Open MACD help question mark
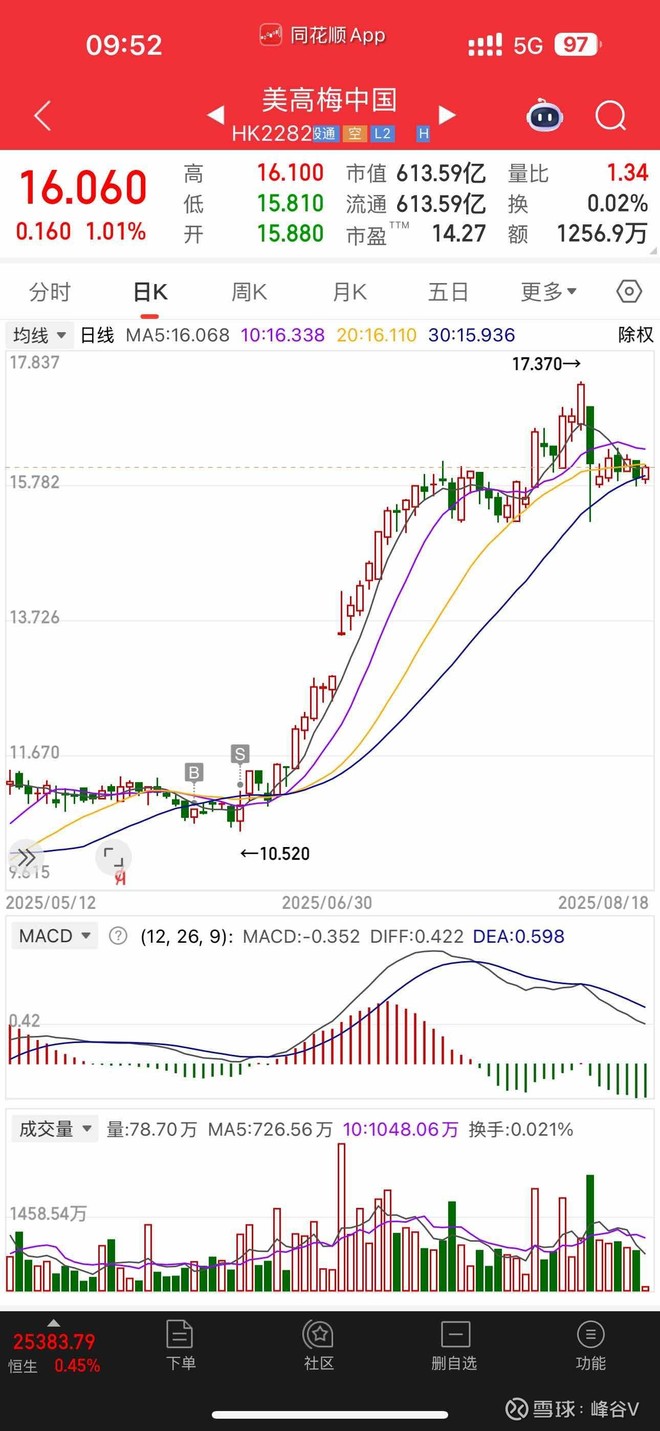The width and height of the screenshot is (660, 1431). coord(118,937)
